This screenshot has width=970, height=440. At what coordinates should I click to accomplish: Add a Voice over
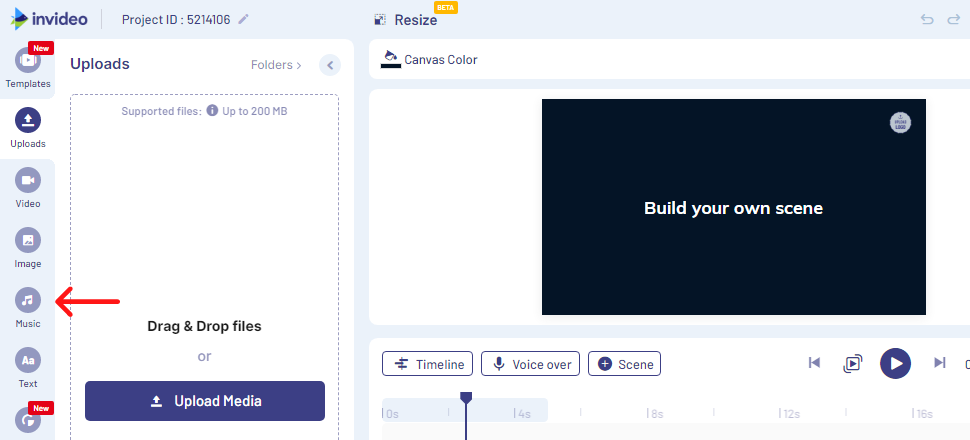530,364
